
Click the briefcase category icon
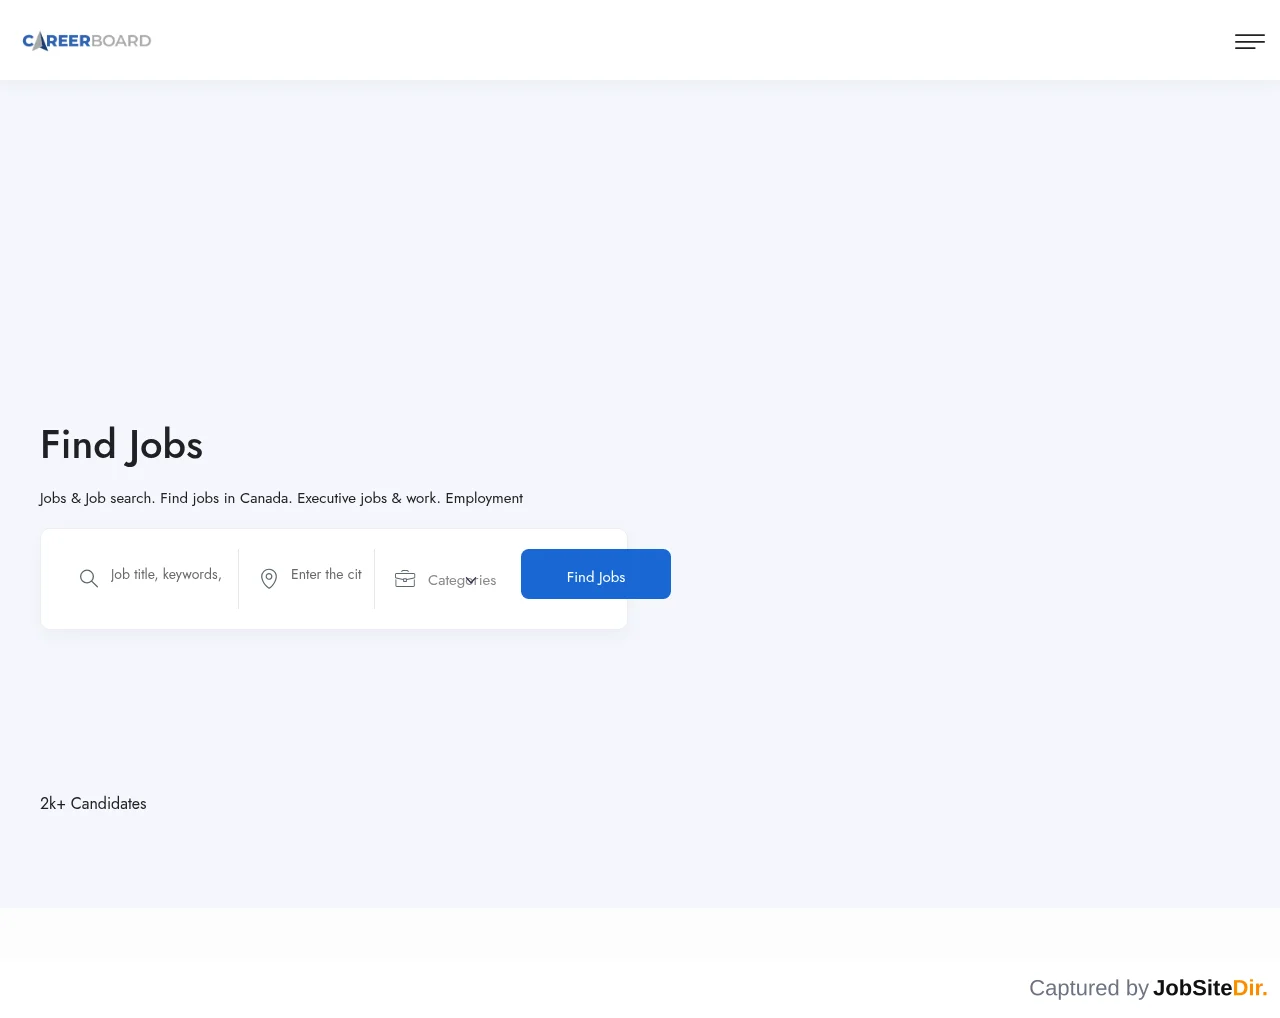tap(405, 579)
